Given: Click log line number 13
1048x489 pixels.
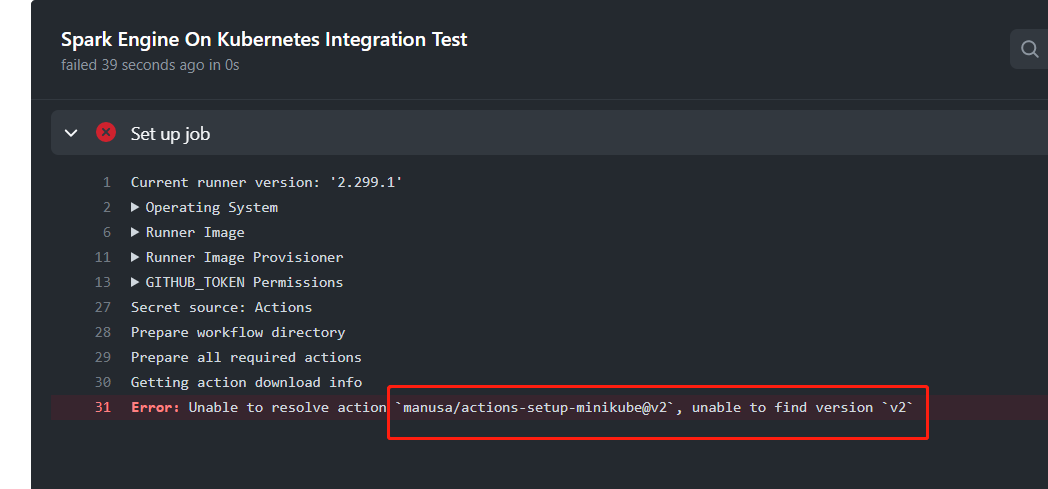Looking at the screenshot, I should point(103,283).
